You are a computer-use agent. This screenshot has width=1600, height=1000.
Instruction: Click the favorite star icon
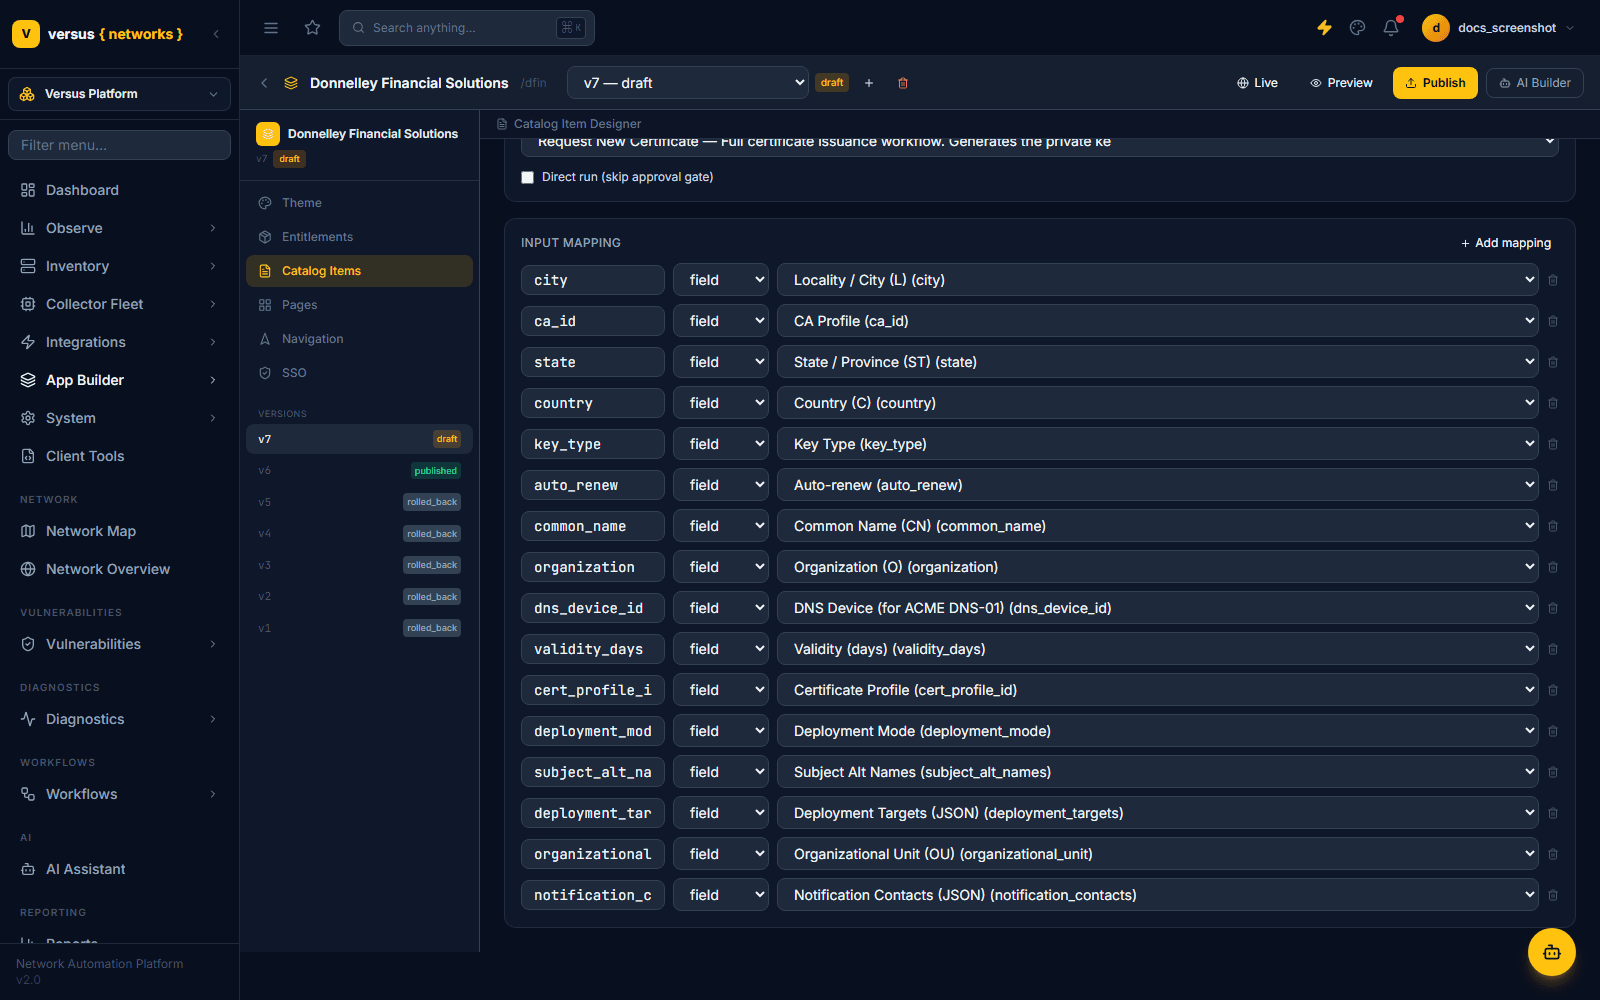313,28
